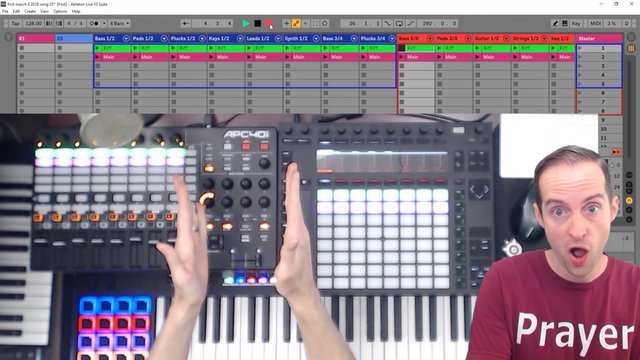Viewport: 640px width, 360px height.
Task: Enable MIDI map mode
Action: point(596,24)
